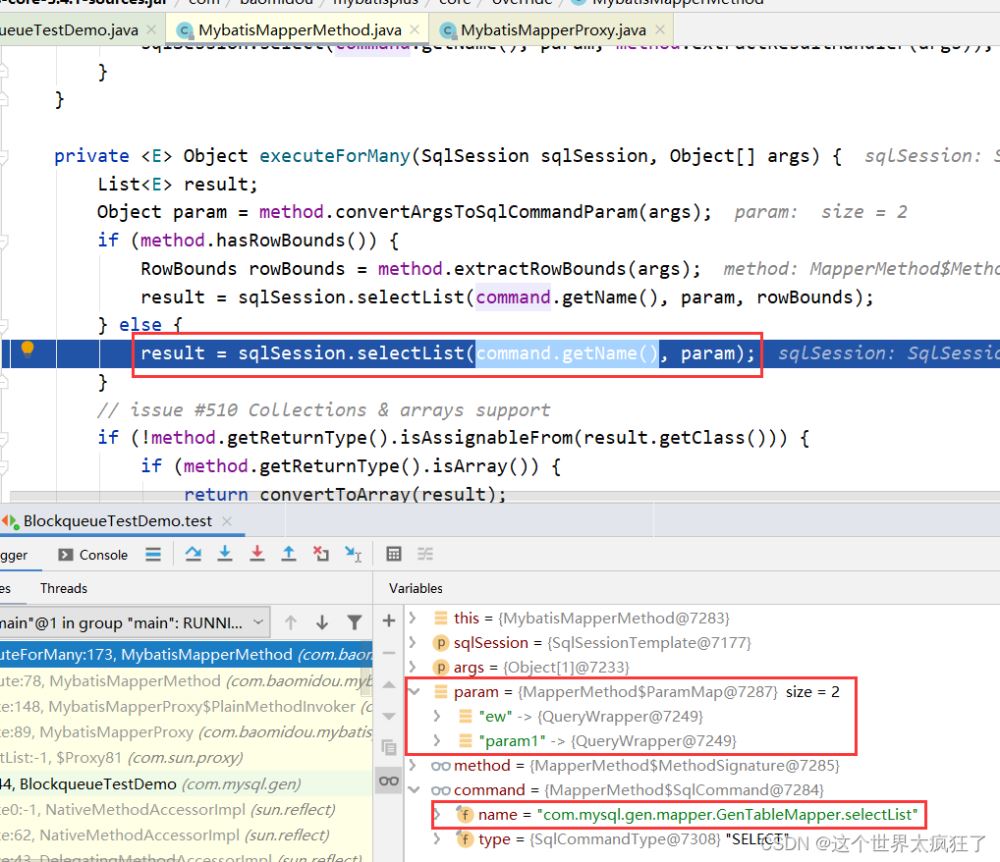Click the lightbulb intention icon in gutter
The image size is (1000, 862).
click(27, 348)
